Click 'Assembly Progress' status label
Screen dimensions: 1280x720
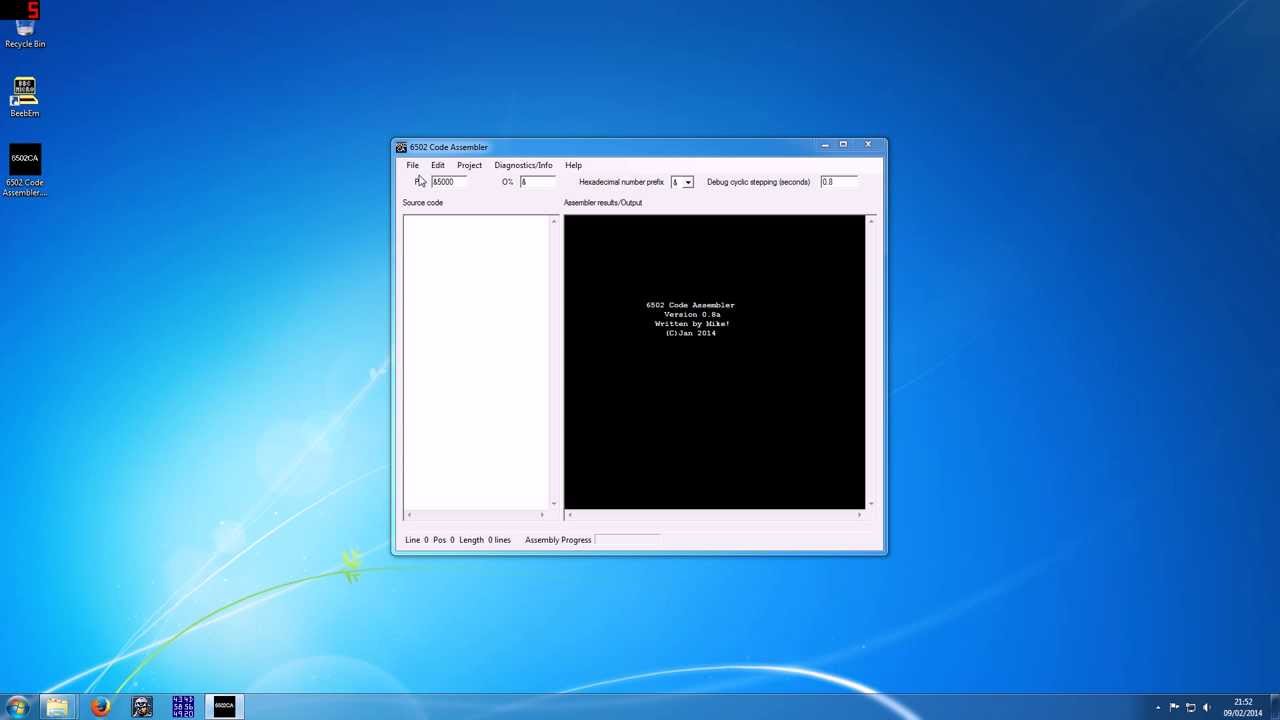558,540
